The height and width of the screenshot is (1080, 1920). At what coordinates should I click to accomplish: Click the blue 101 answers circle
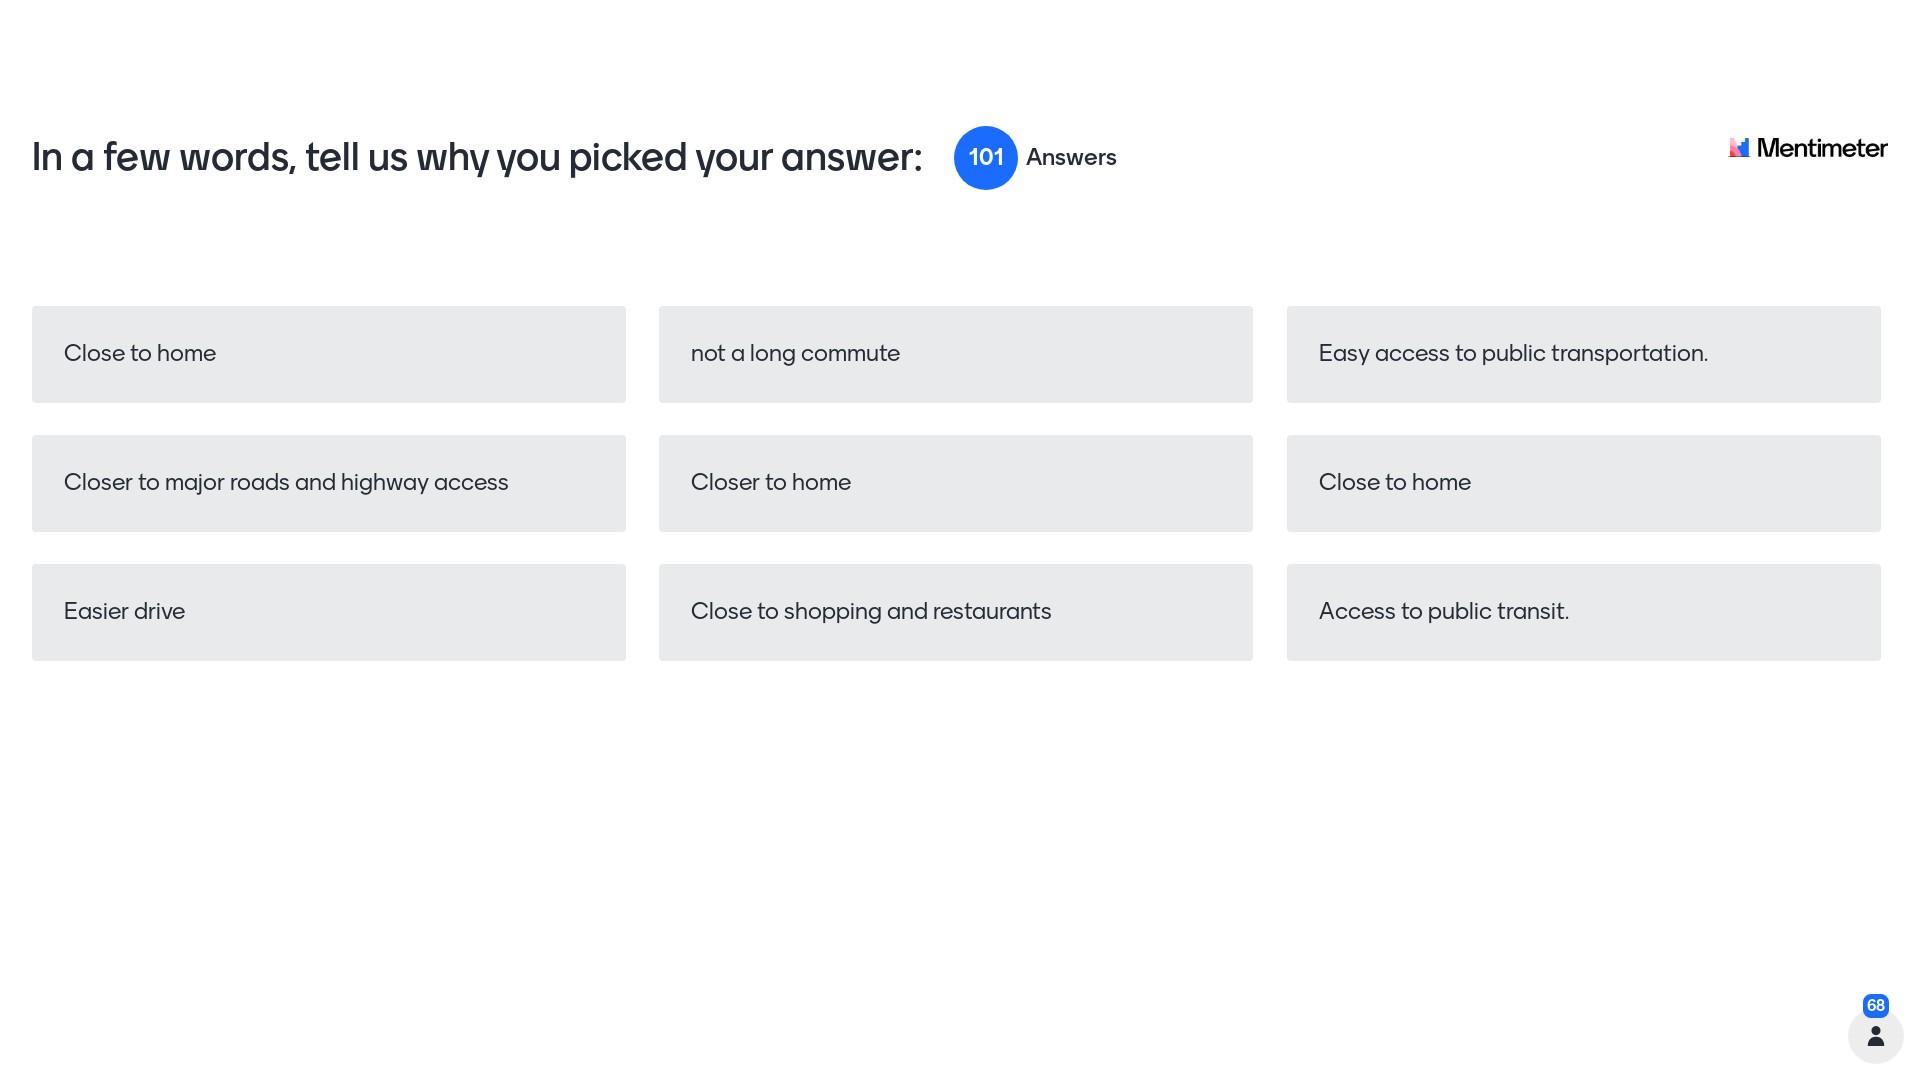pyautogui.click(x=985, y=158)
